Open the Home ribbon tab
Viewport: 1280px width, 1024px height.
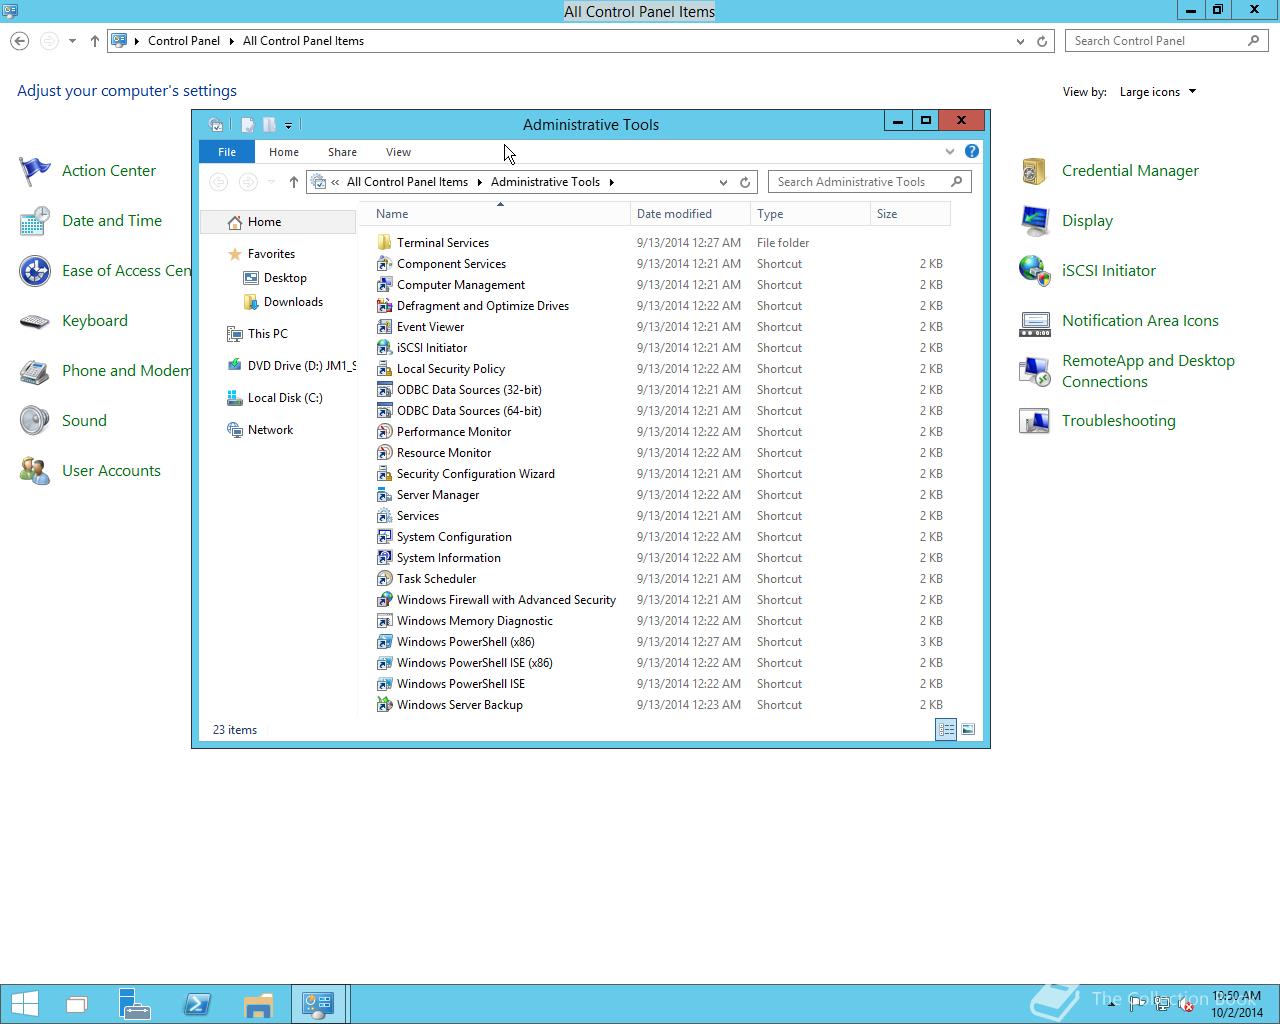[x=284, y=152]
